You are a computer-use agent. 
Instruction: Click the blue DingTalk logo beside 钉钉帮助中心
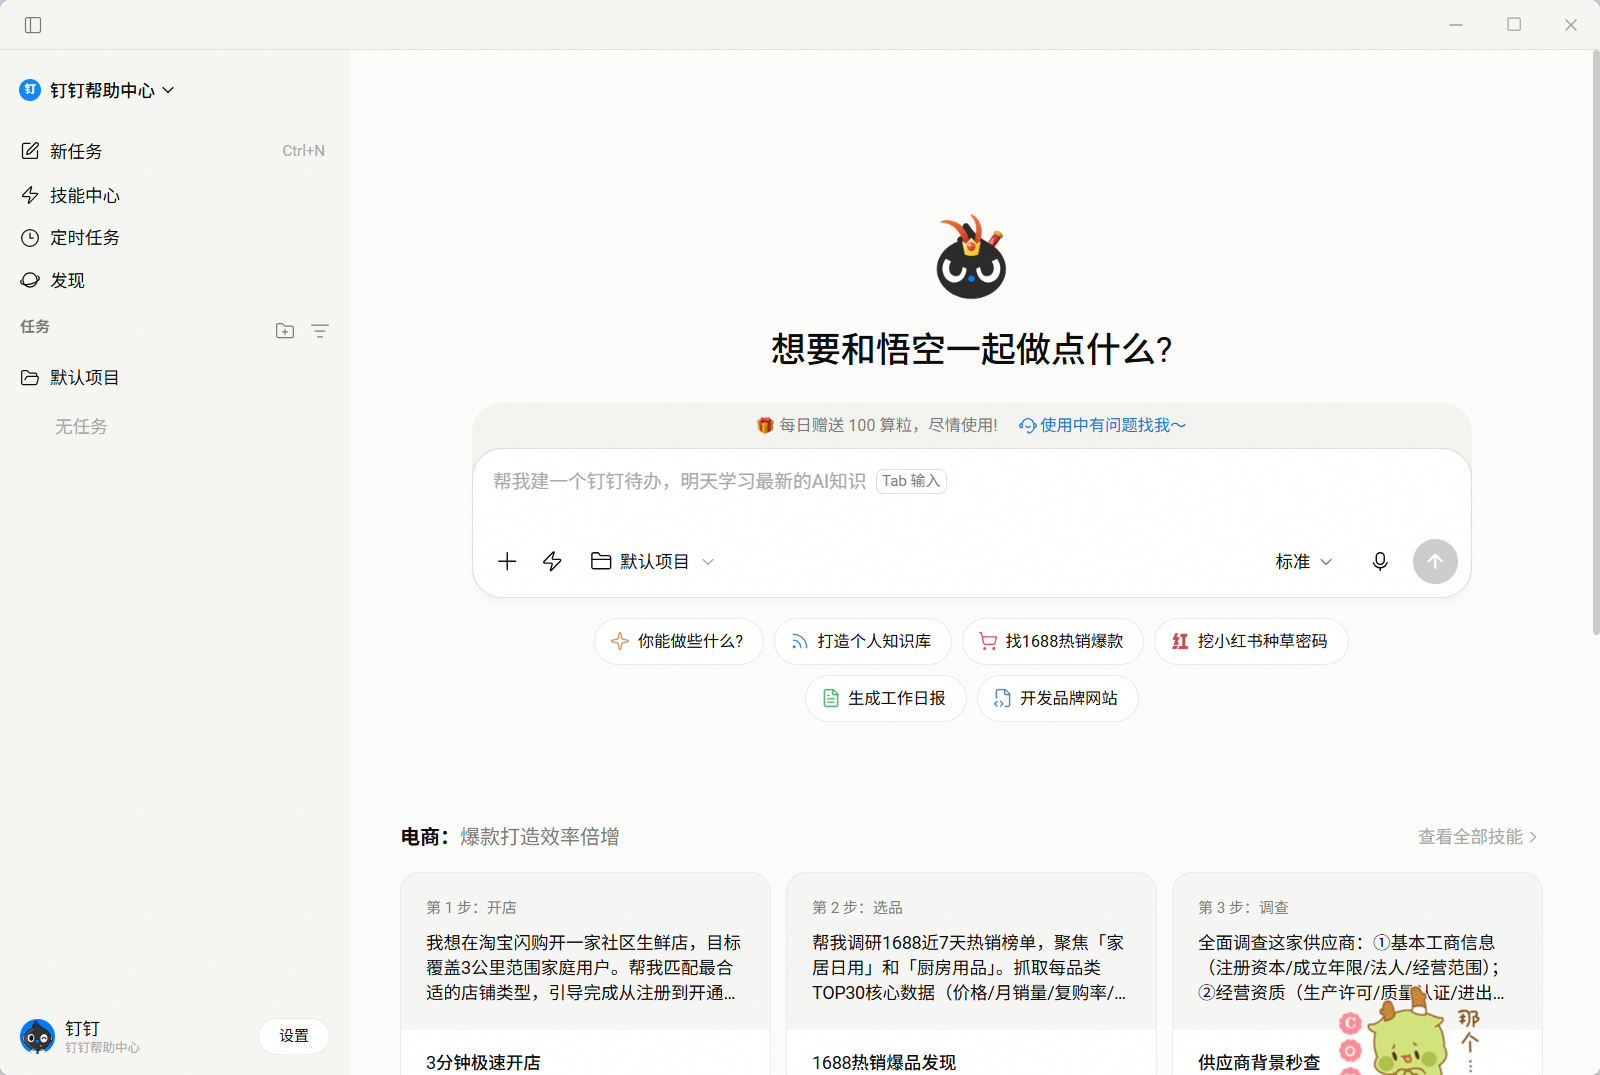[x=30, y=90]
